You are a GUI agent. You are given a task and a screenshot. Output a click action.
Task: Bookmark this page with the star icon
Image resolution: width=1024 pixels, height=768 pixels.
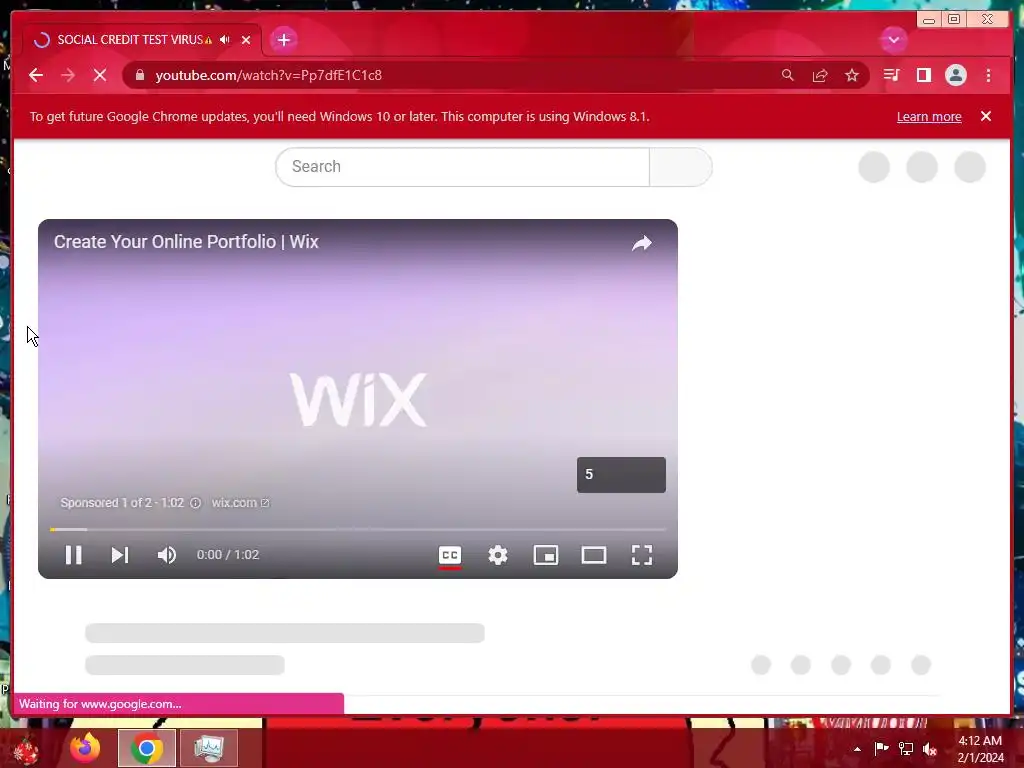point(852,75)
